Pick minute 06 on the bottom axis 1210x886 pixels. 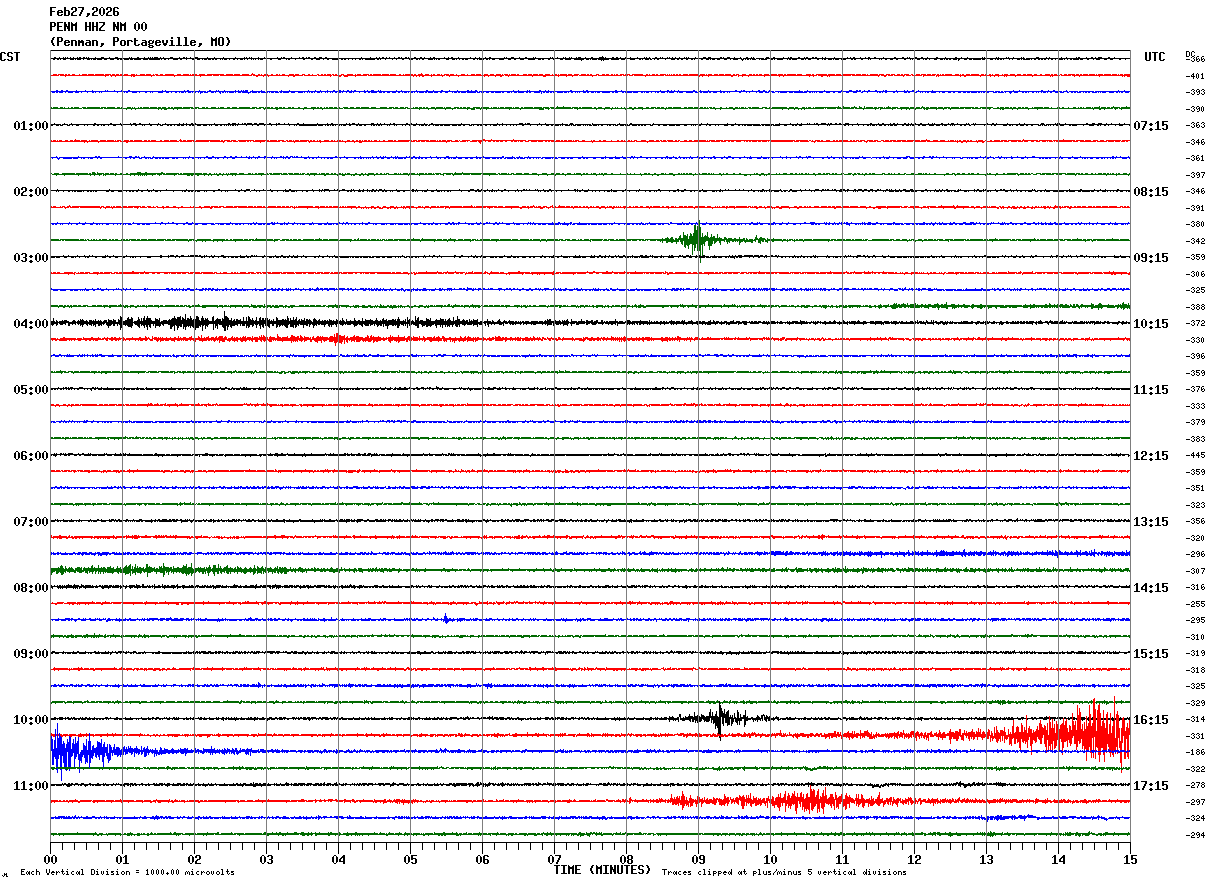[x=482, y=859]
